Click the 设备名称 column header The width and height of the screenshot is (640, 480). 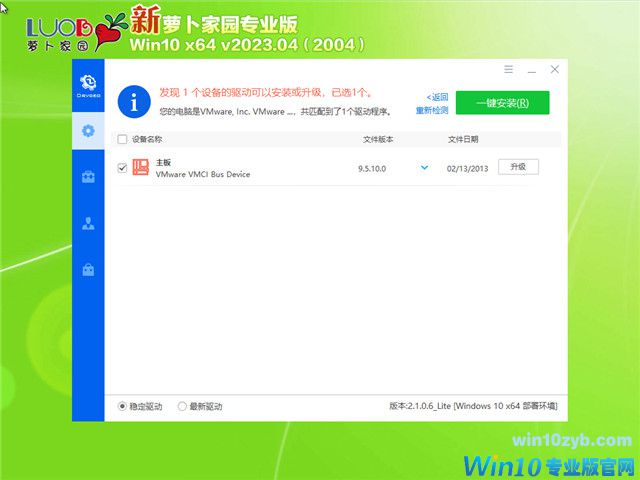(147, 139)
